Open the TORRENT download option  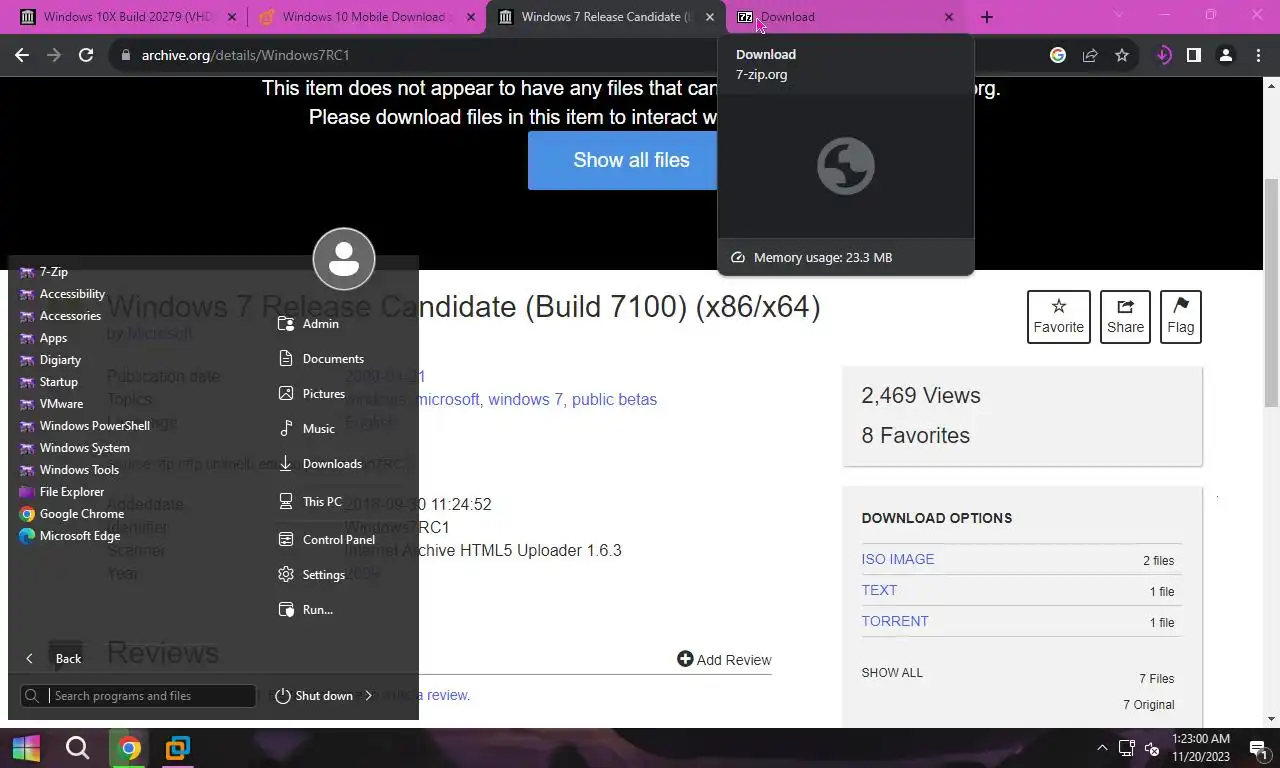(x=895, y=622)
